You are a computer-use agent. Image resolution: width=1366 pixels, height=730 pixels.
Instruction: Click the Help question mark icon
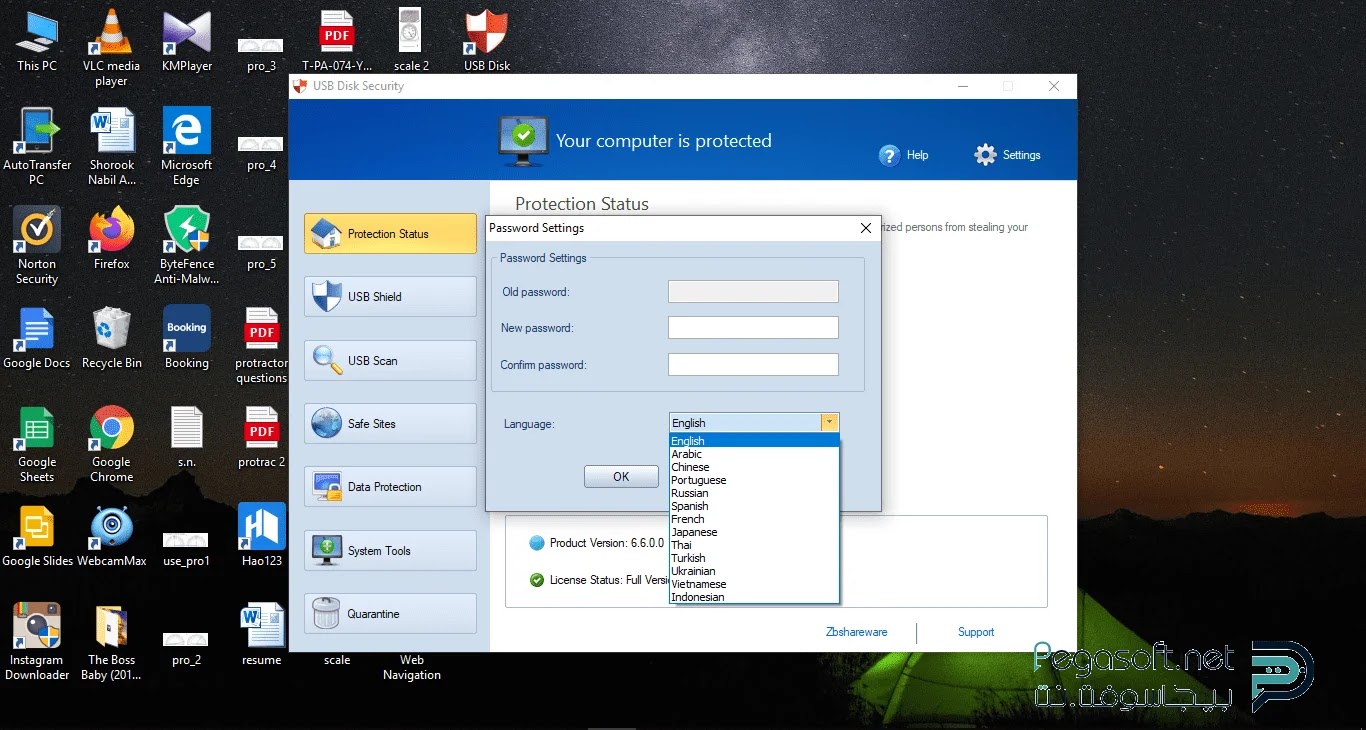coord(889,155)
